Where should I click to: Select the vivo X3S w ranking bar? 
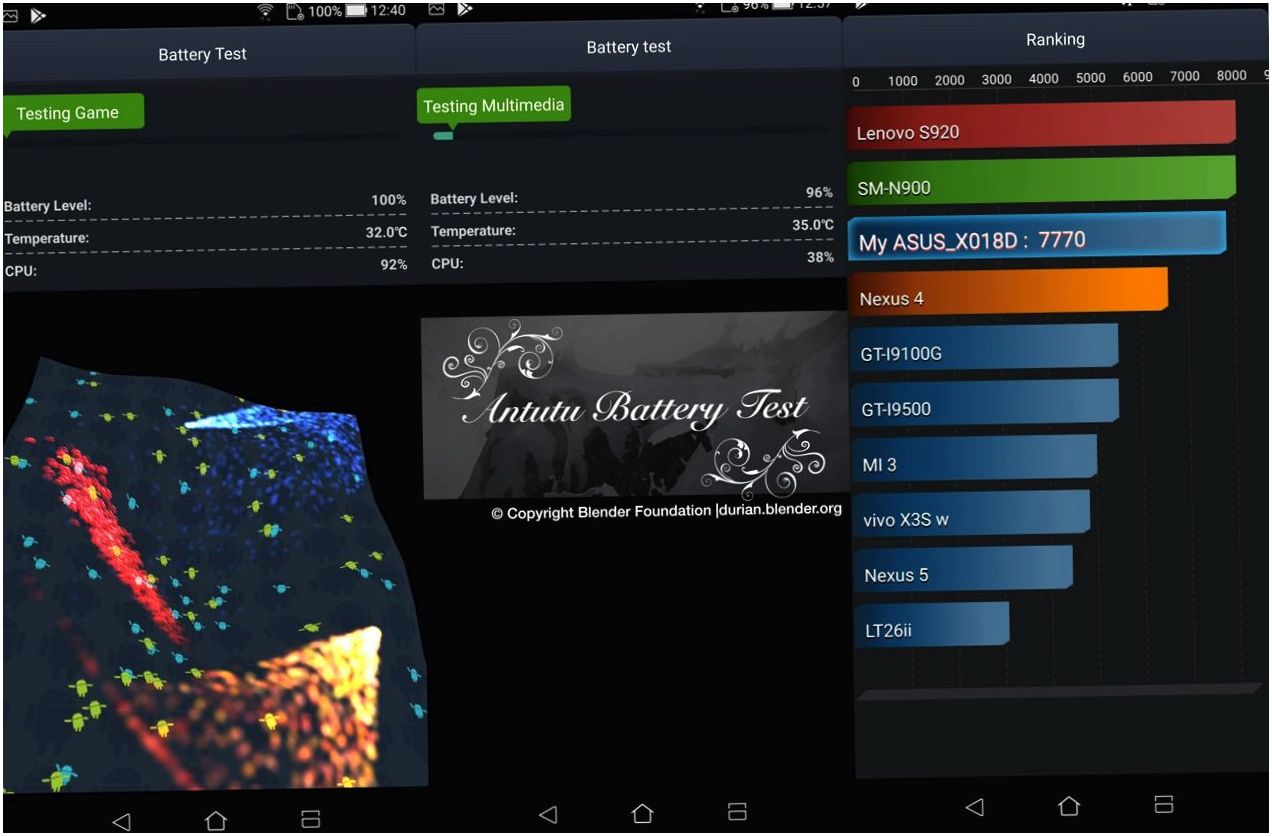[971, 513]
